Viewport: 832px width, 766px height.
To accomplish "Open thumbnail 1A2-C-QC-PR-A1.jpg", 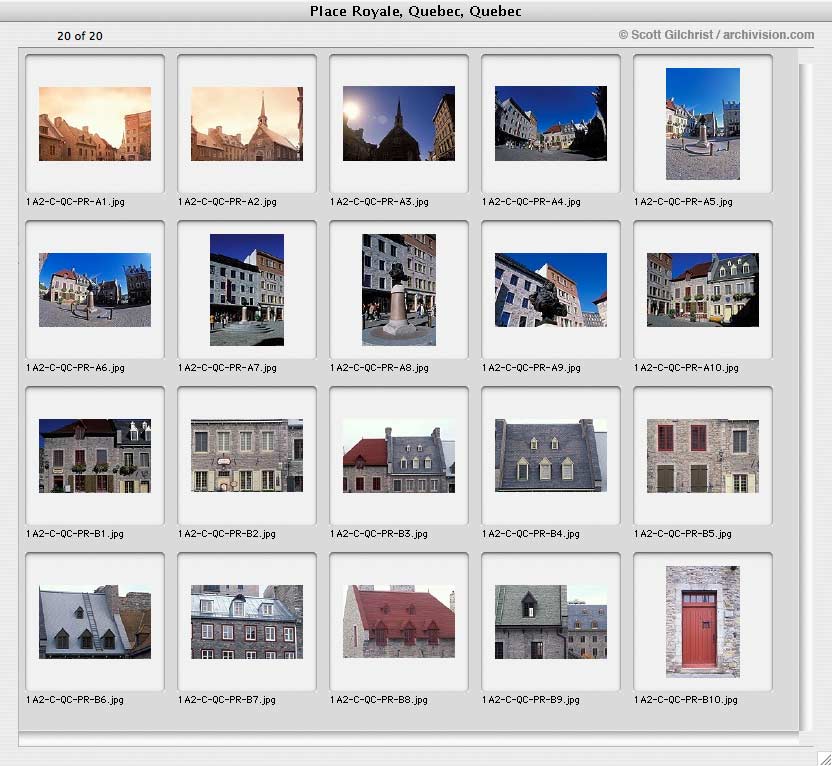I will (95, 124).
